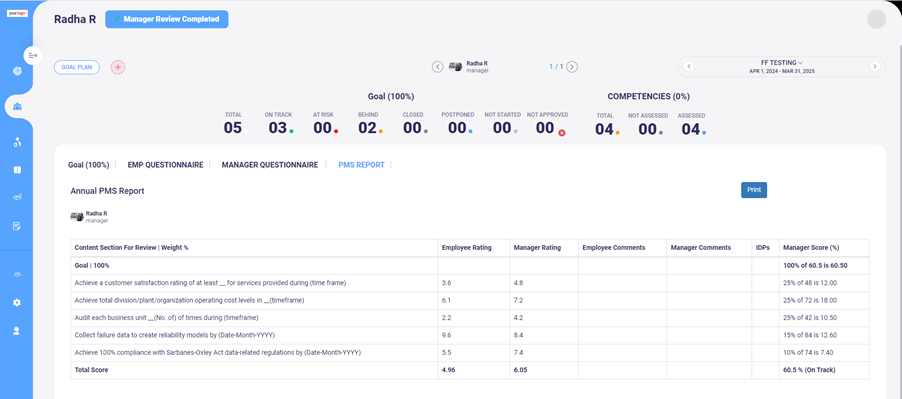The width and height of the screenshot is (902, 399).
Task: Click the Print button
Action: [x=754, y=190]
